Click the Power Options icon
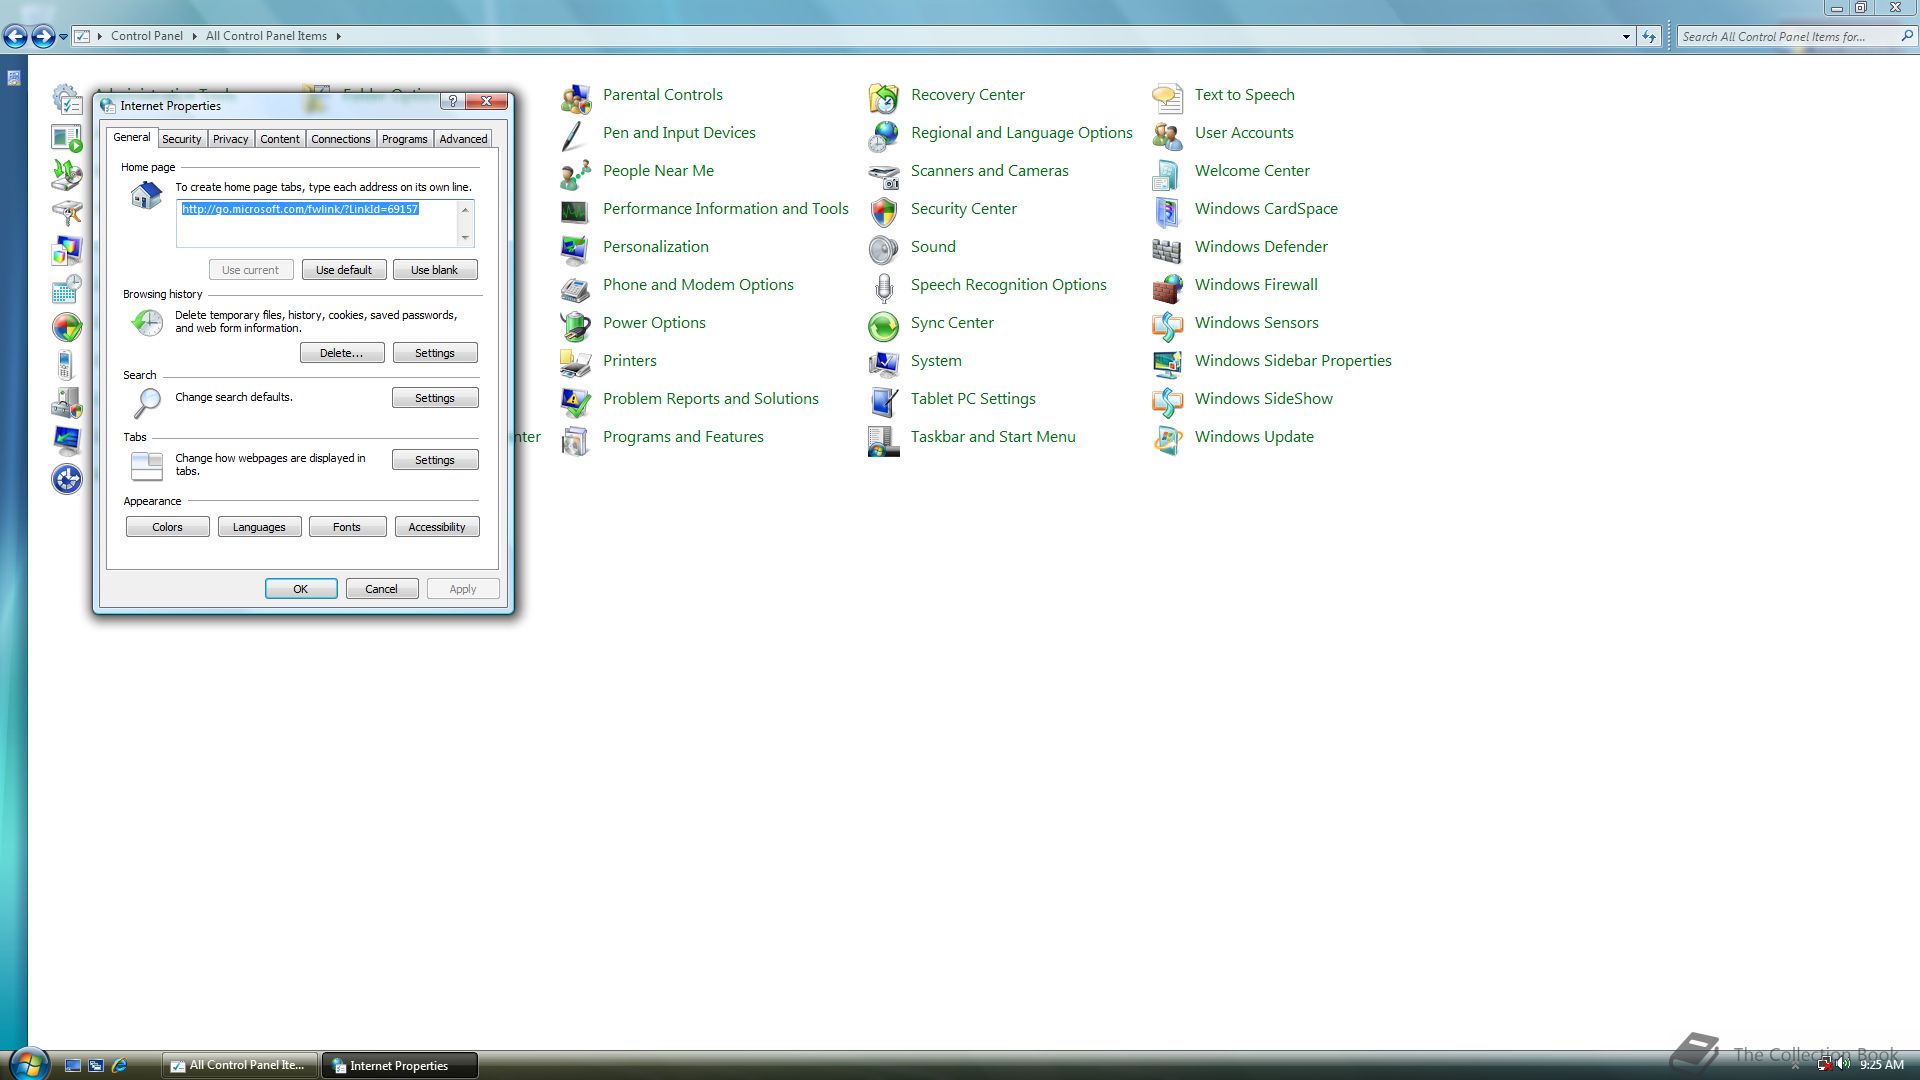Image resolution: width=1920 pixels, height=1080 pixels. (x=575, y=325)
